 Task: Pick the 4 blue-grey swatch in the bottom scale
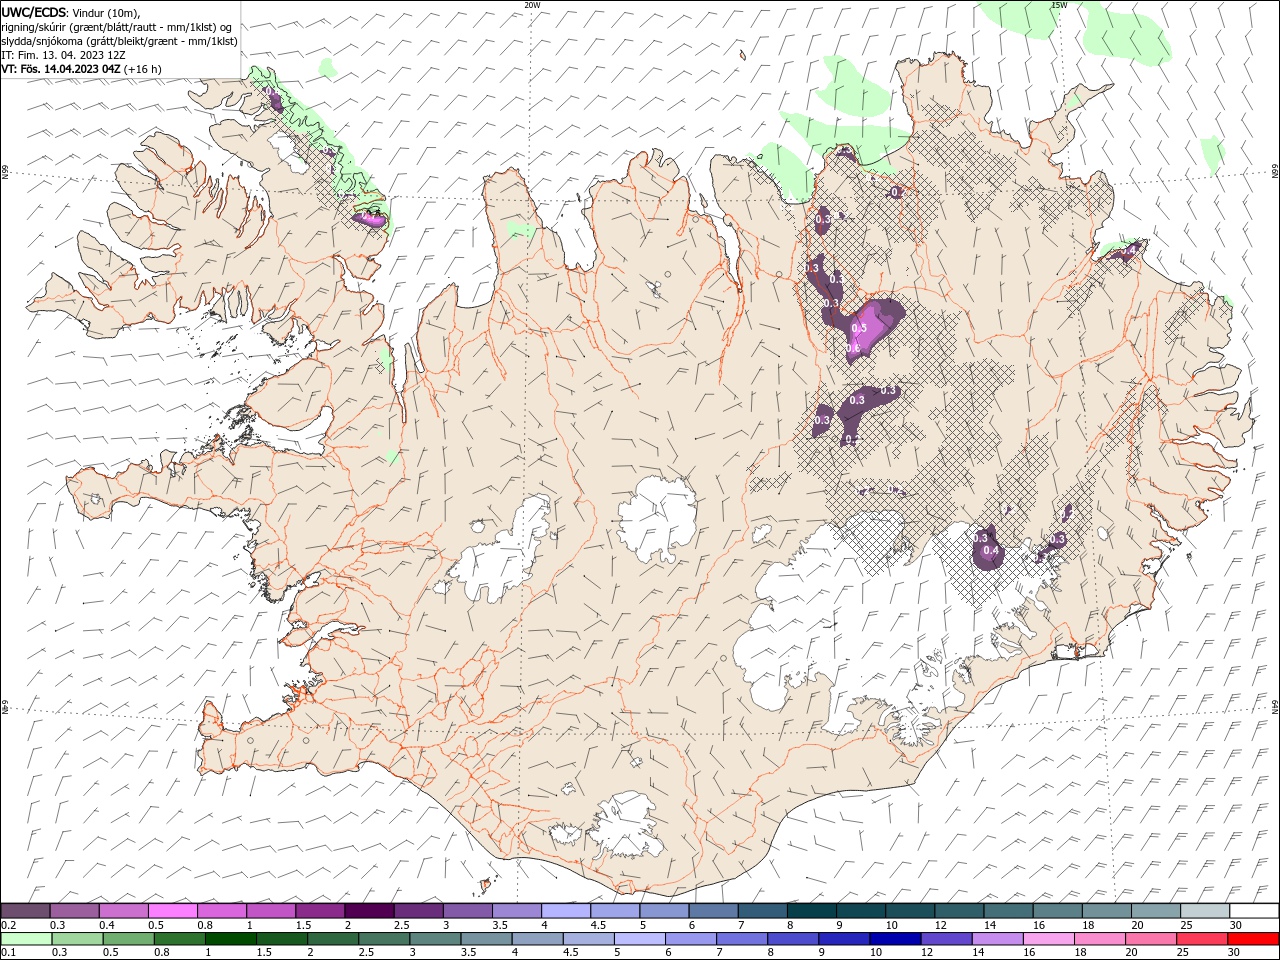537,939
